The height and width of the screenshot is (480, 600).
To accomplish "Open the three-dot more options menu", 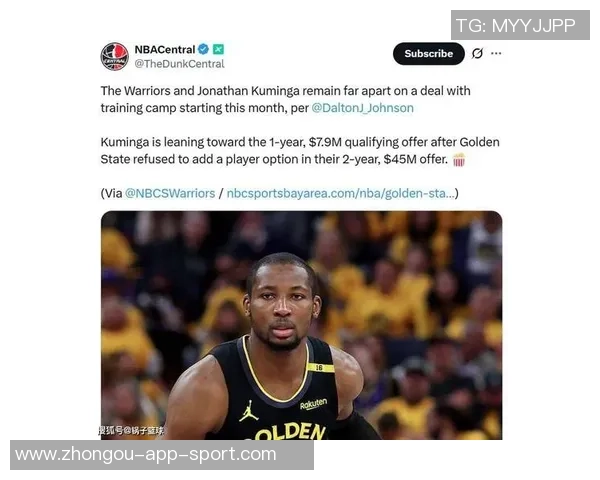I will click(496, 53).
